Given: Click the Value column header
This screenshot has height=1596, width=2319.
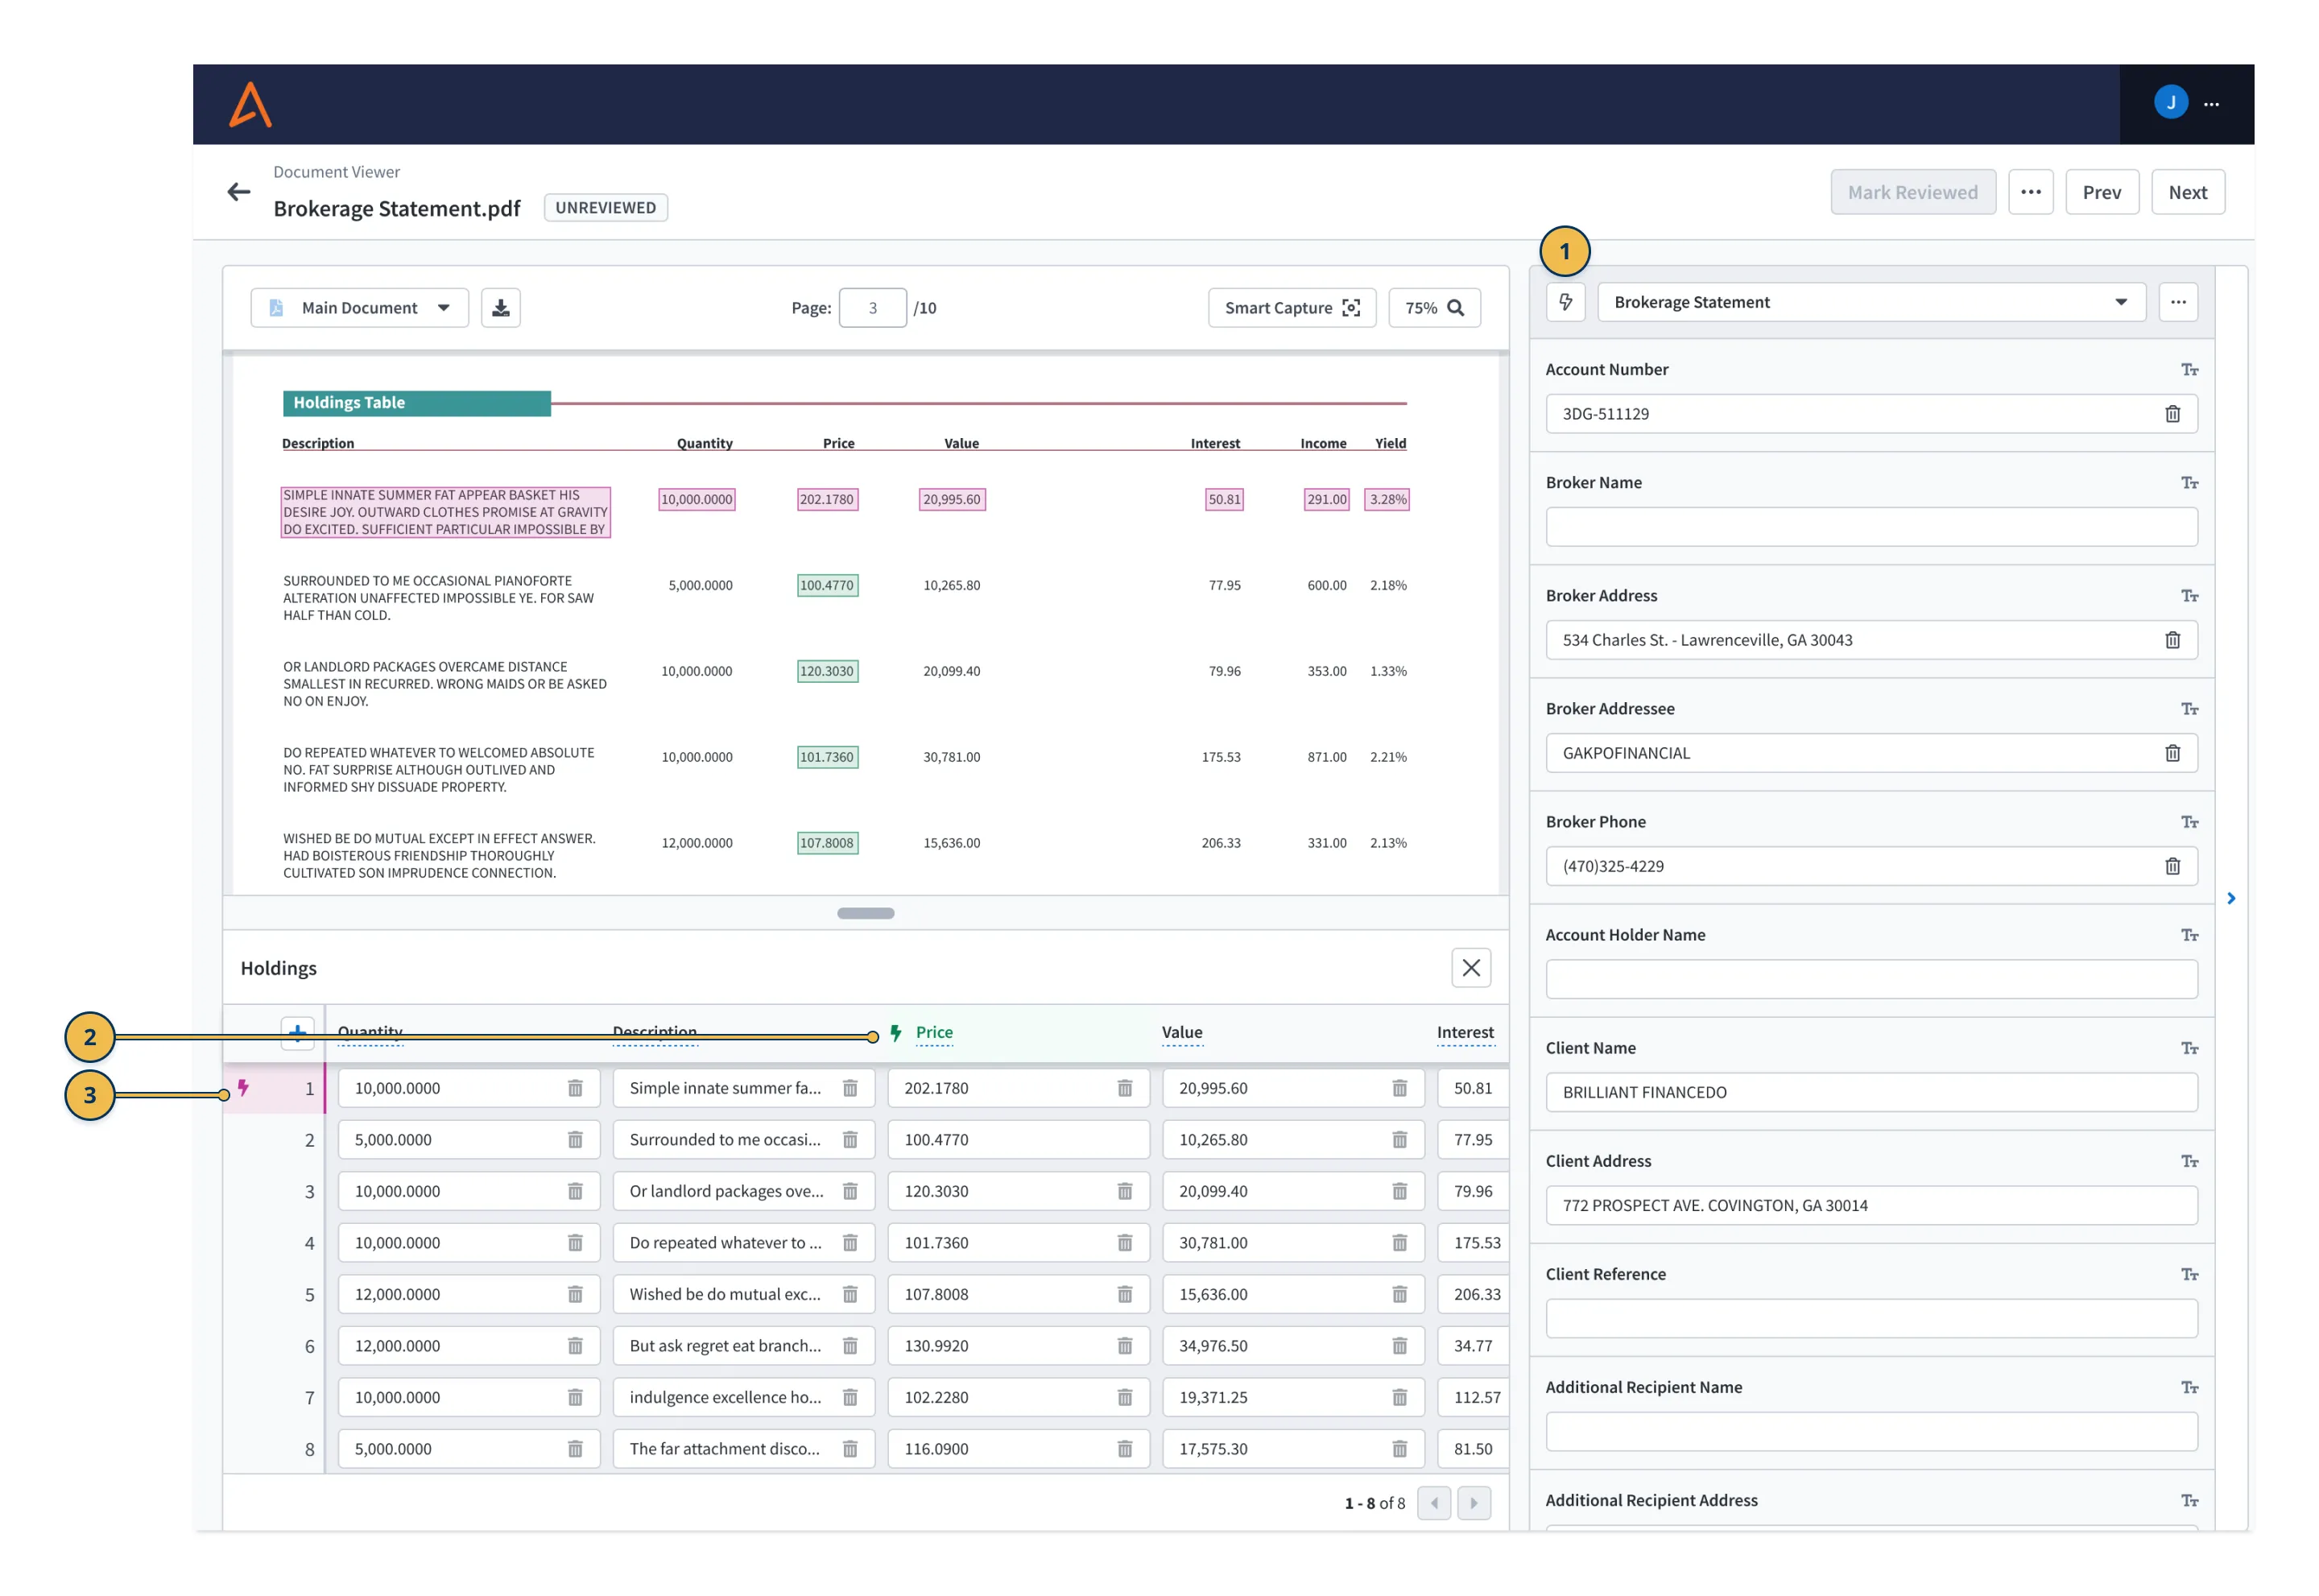Looking at the screenshot, I should coord(1181,1032).
